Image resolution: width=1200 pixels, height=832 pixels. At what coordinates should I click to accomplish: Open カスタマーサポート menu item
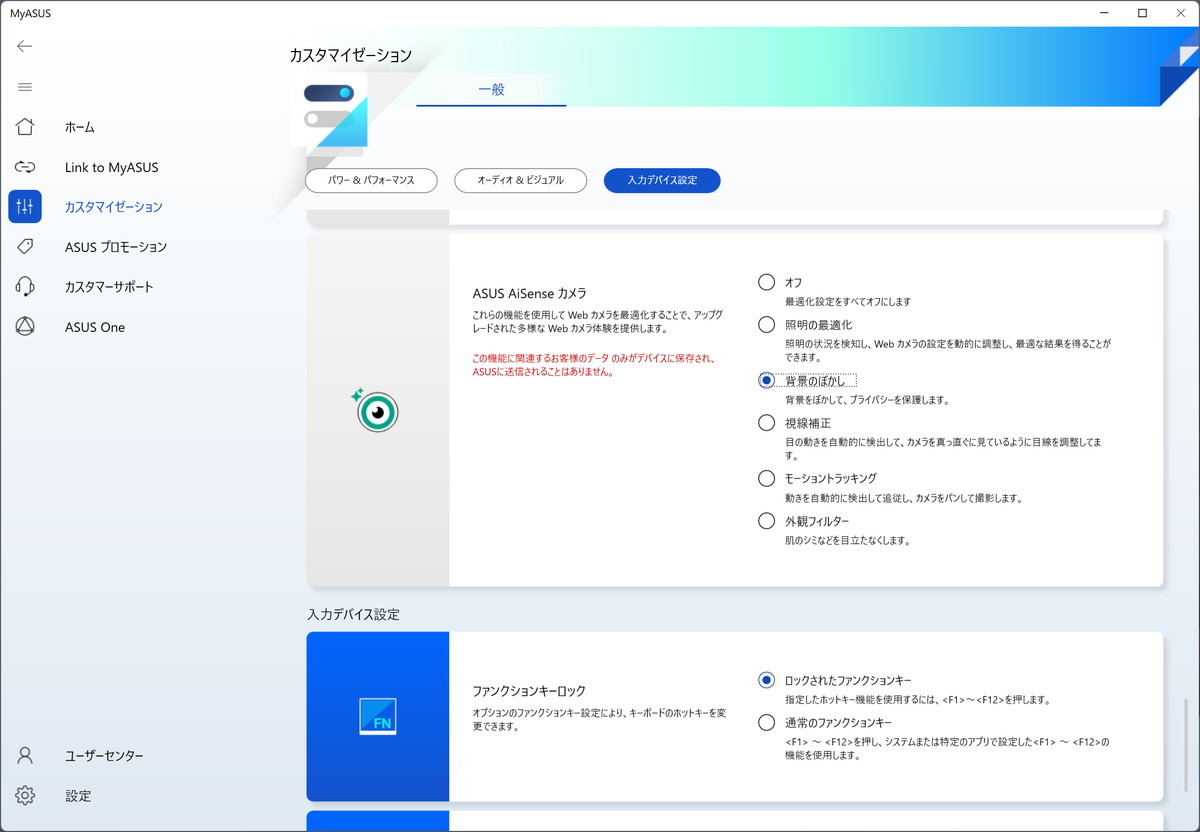click(x=110, y=287)
